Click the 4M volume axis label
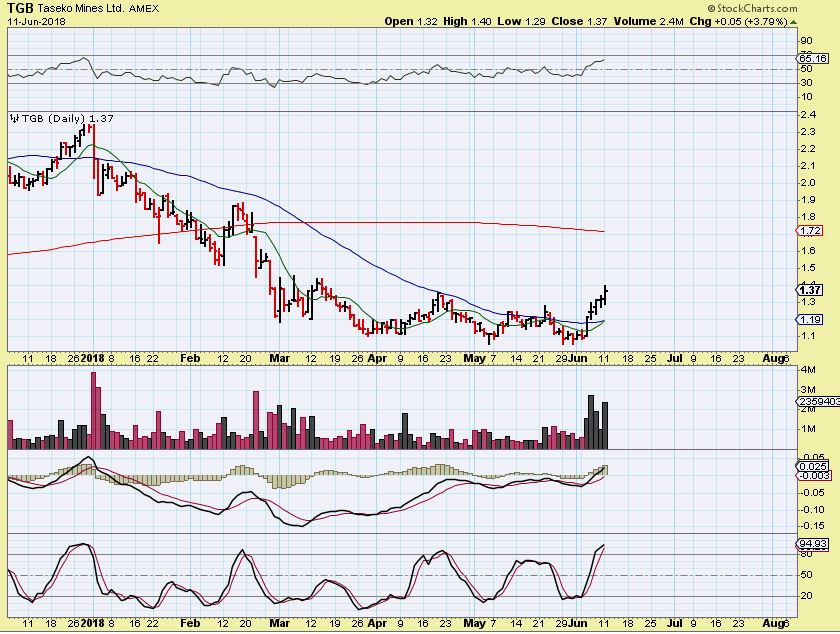This screenshot has width=840, height=634. (808, 370)
